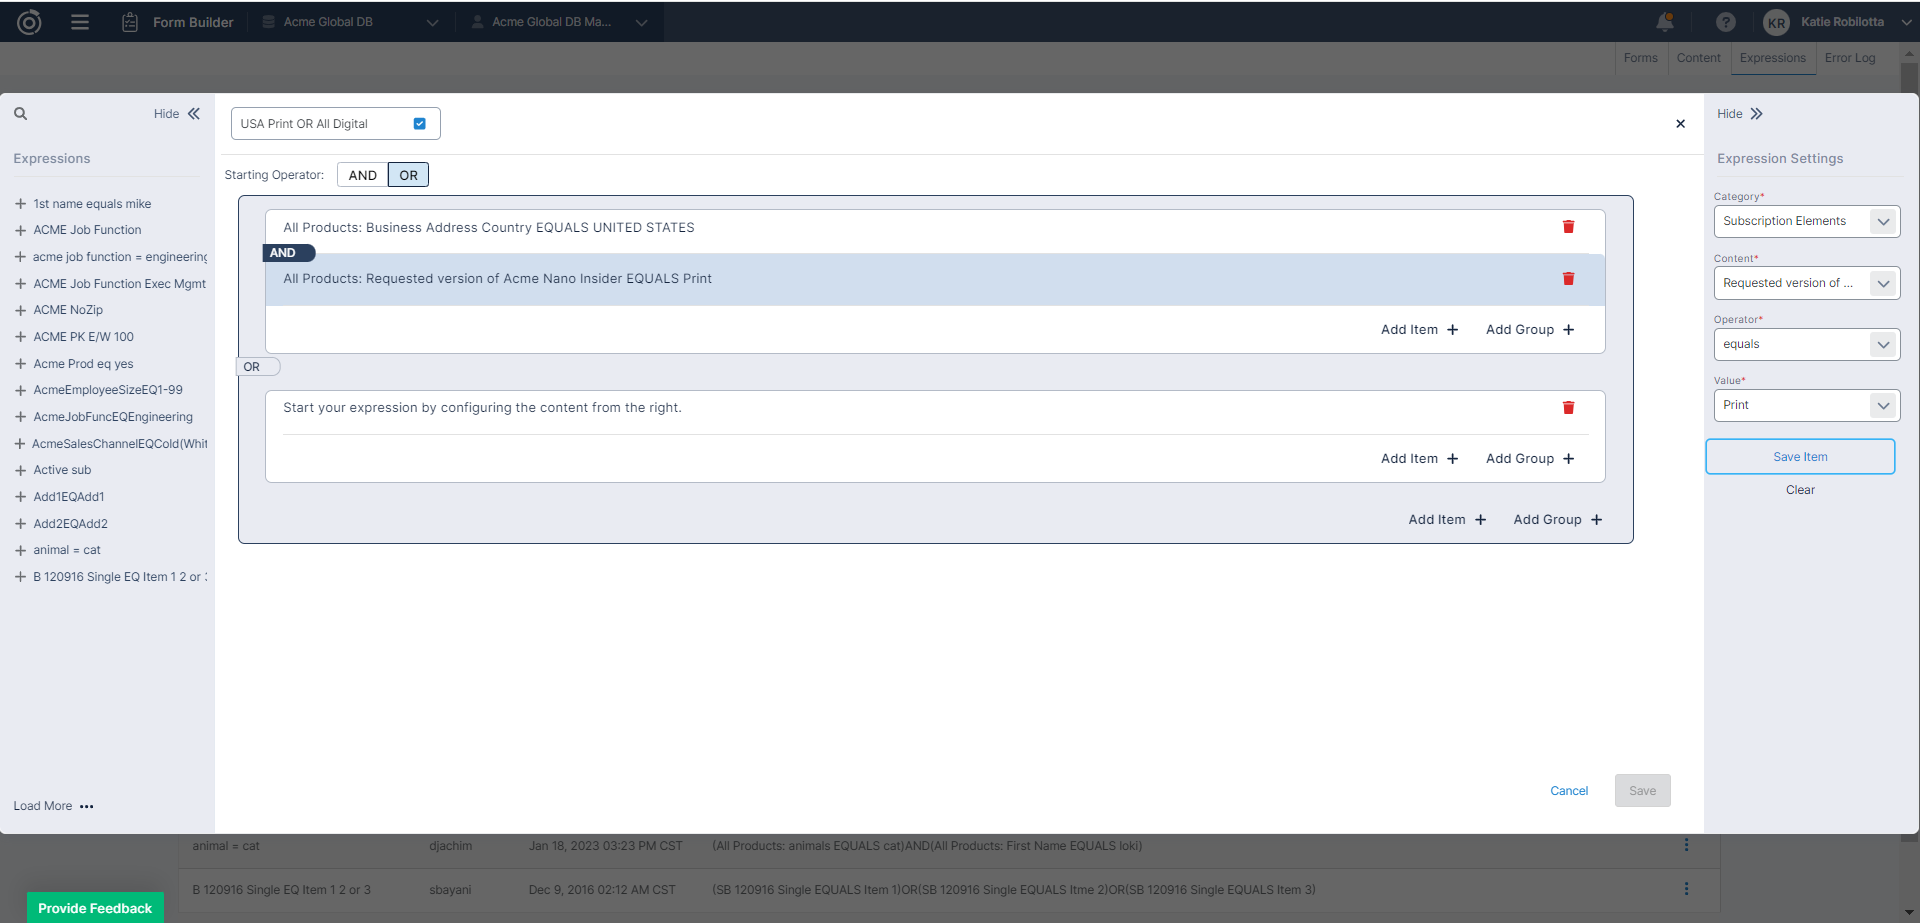Image resolution: width=1920 pixels, height=923 pixels.
Task: Open the hamburger navigation menu
Action: pyautogui.click(x=80, y=22)
